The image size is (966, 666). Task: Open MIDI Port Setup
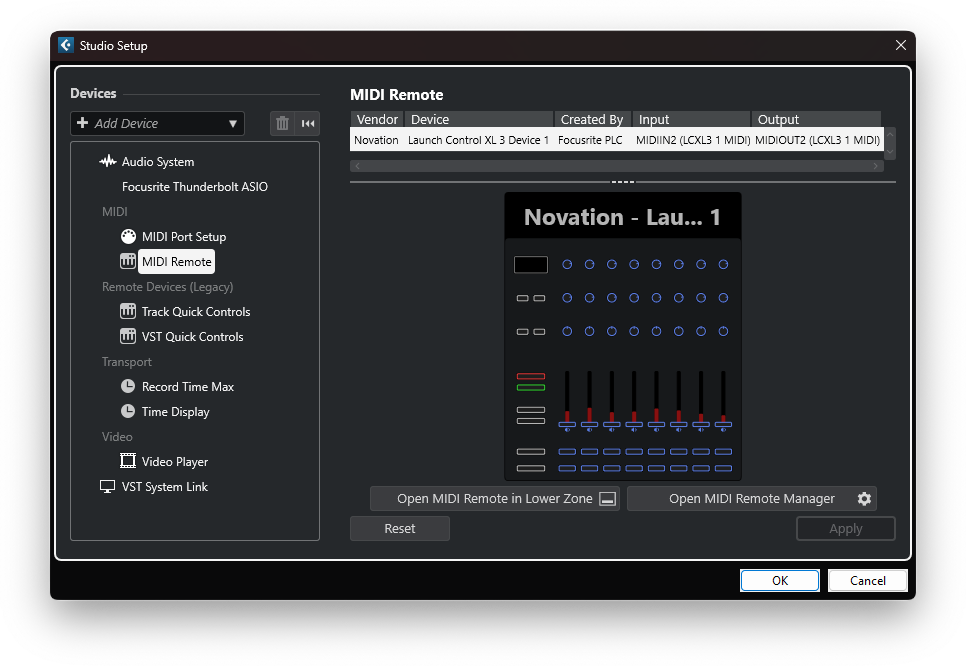pyautogui.click(x=184, y=237)
